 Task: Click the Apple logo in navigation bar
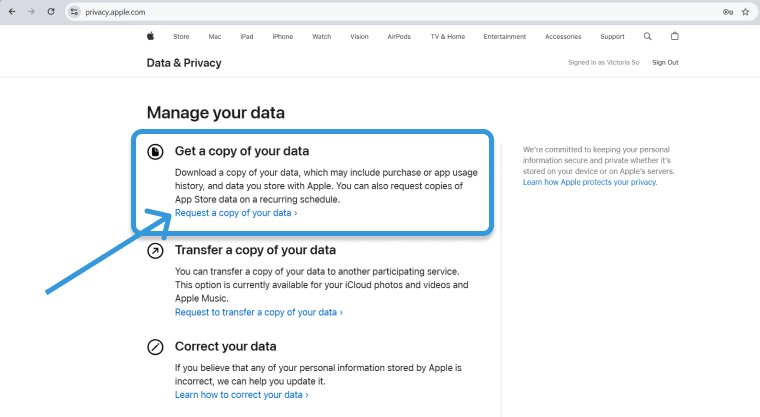point(151,36)
